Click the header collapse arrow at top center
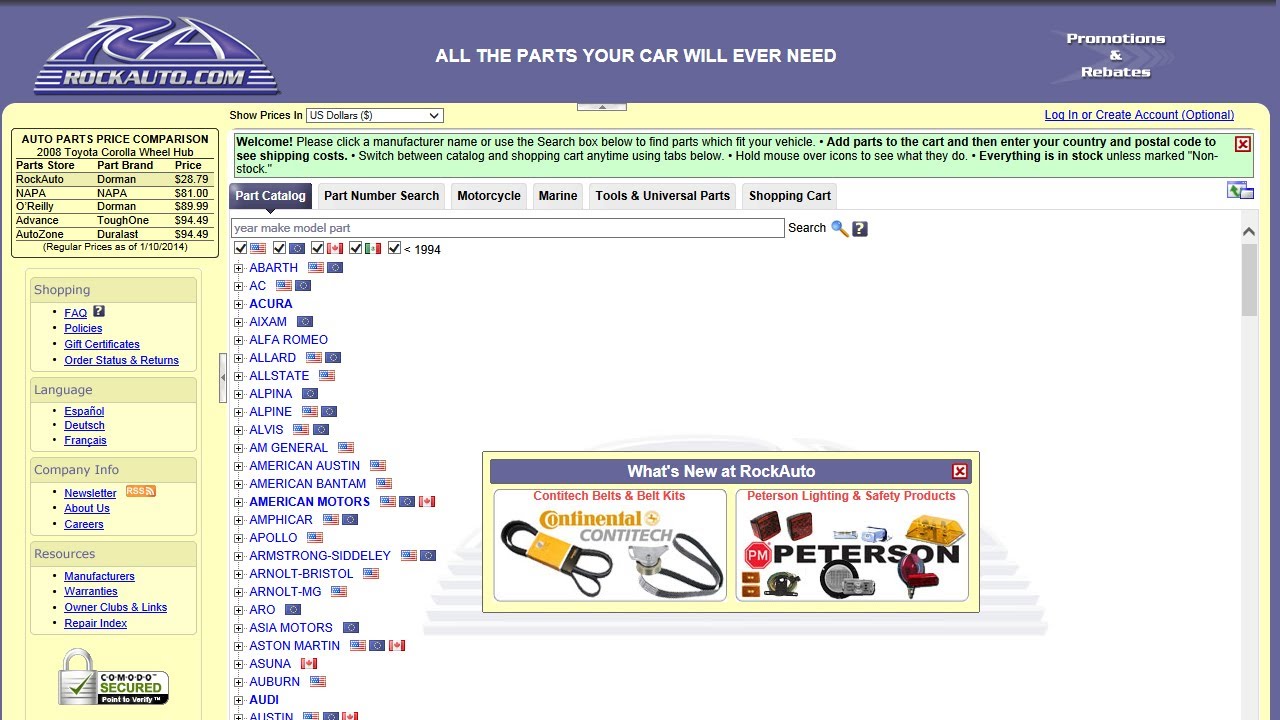Viewport: 1280px width, 720px height. coord(602,106)
